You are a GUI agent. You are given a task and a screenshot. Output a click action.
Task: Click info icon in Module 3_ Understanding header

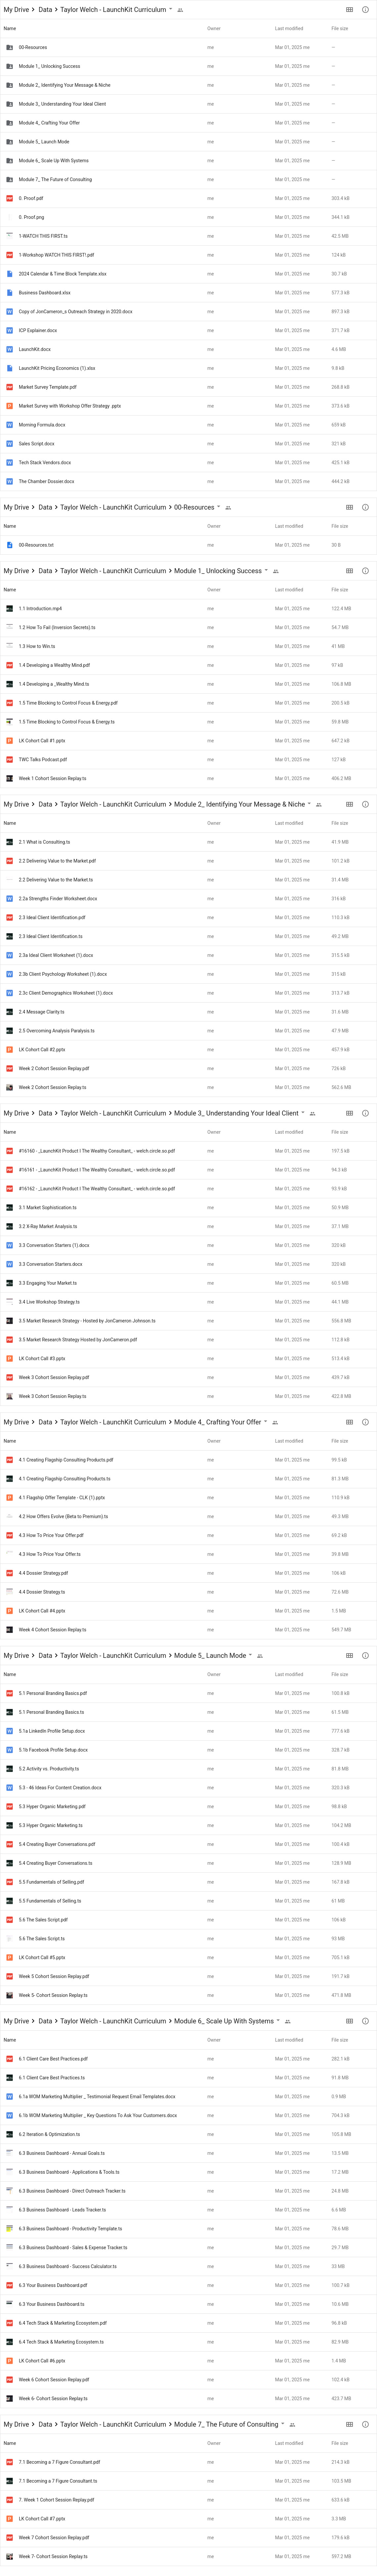(365, 1113)
